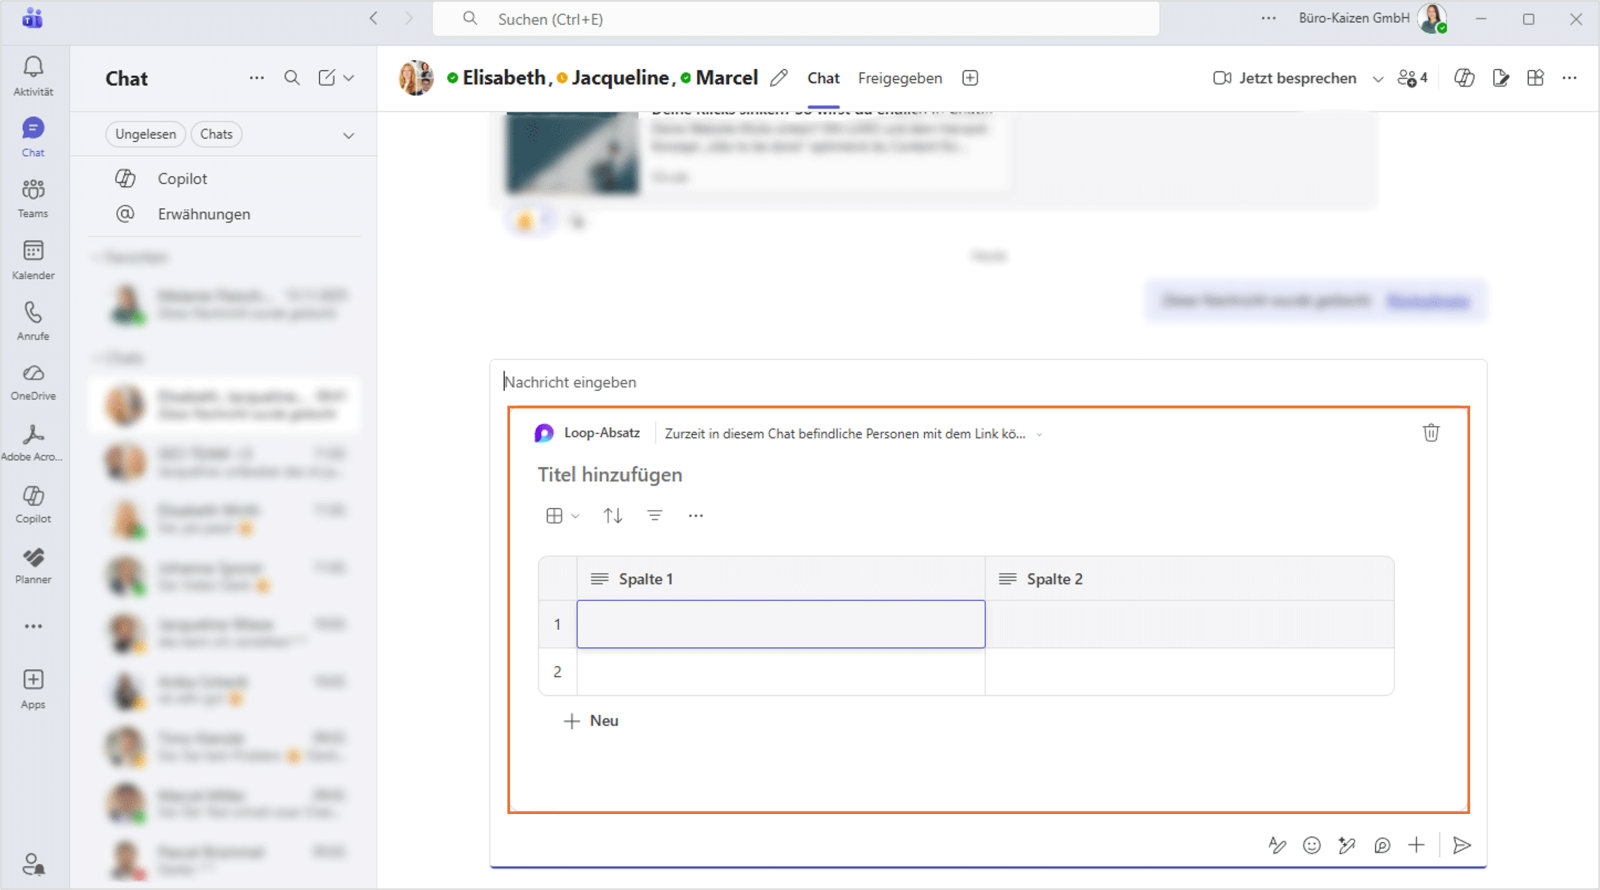The image size is (1600, 890).
Task: Open OneDrive from the left rail
Action: [33, 382]
